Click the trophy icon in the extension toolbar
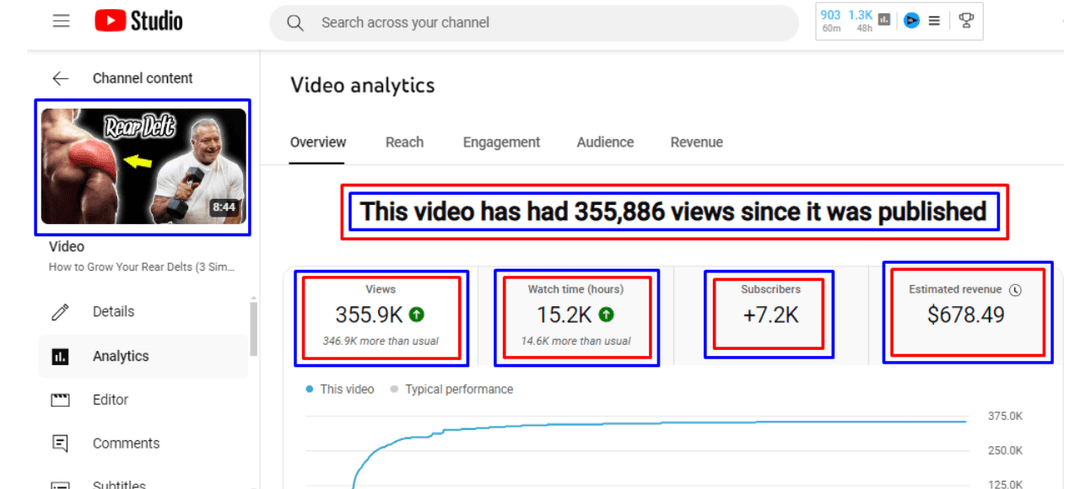The height and width of the screenshot is (489, 1080). [965, 20]
